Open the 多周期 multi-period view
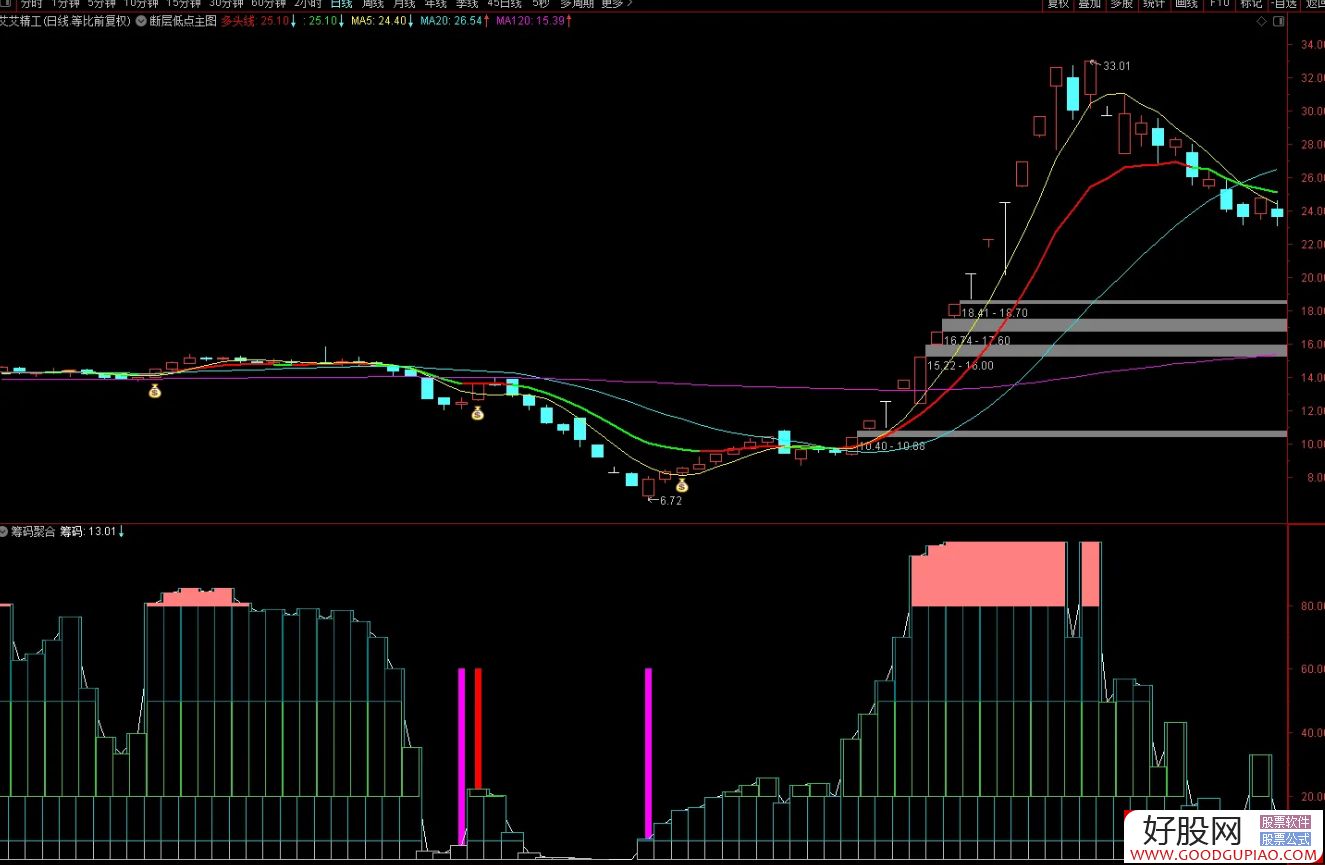Viewport: 1325px width, 865px height. coord(575,4)
